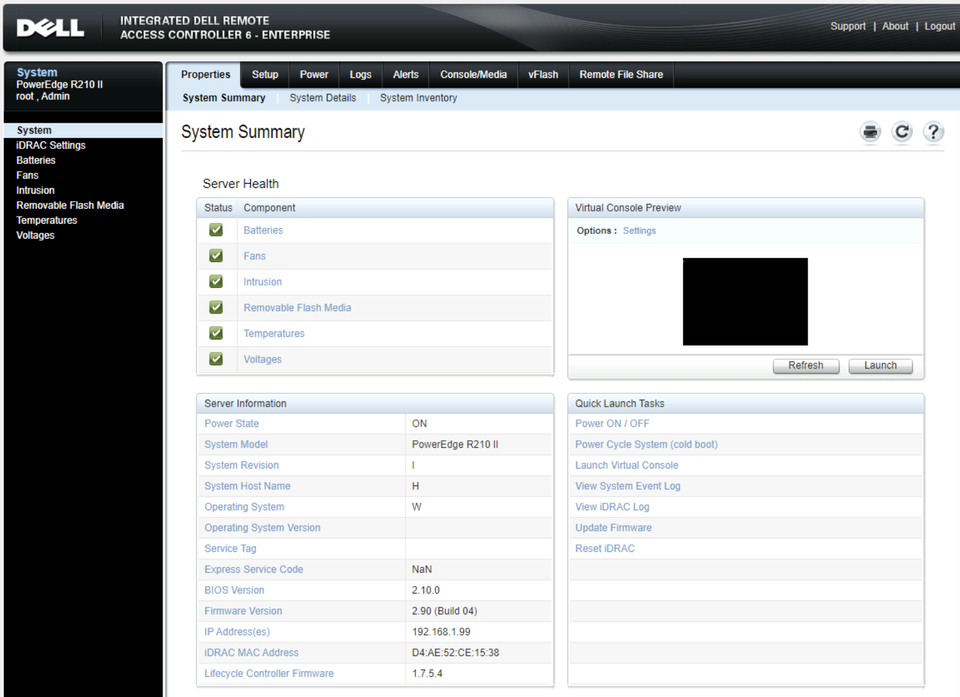Open iDRAC Settings in the sidebar
Viewport: 960px width, 697px height.
[x=51, y=145]
